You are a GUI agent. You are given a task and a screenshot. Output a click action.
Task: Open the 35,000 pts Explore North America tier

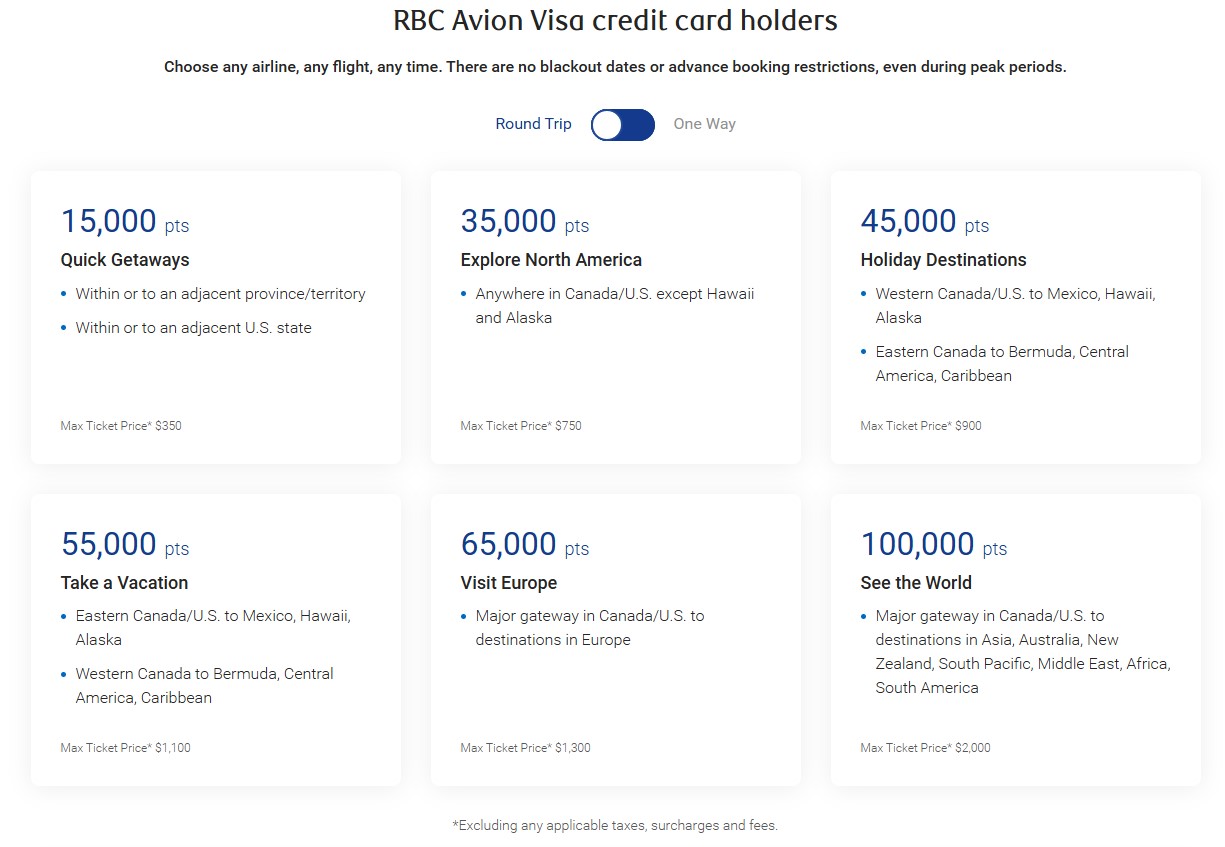point(615,317)
